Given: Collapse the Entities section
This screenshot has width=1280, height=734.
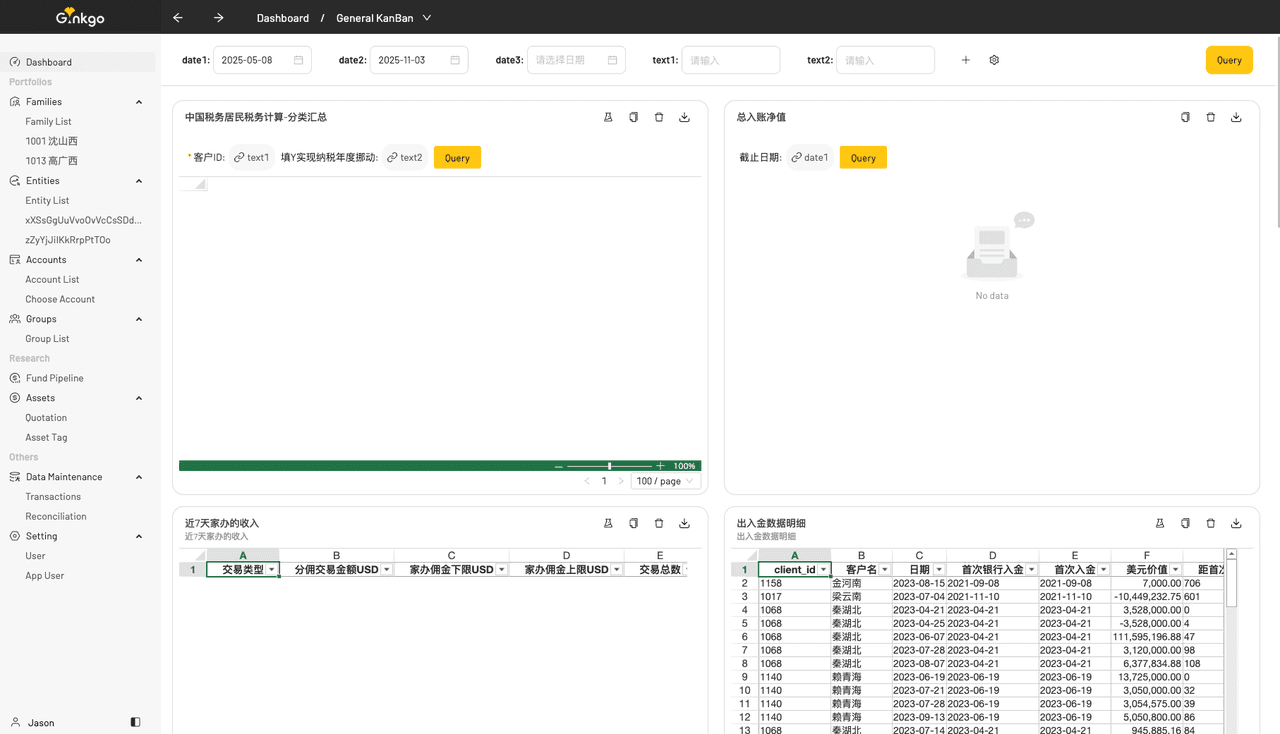Looking at the screenshot, I should coord(139,181).
